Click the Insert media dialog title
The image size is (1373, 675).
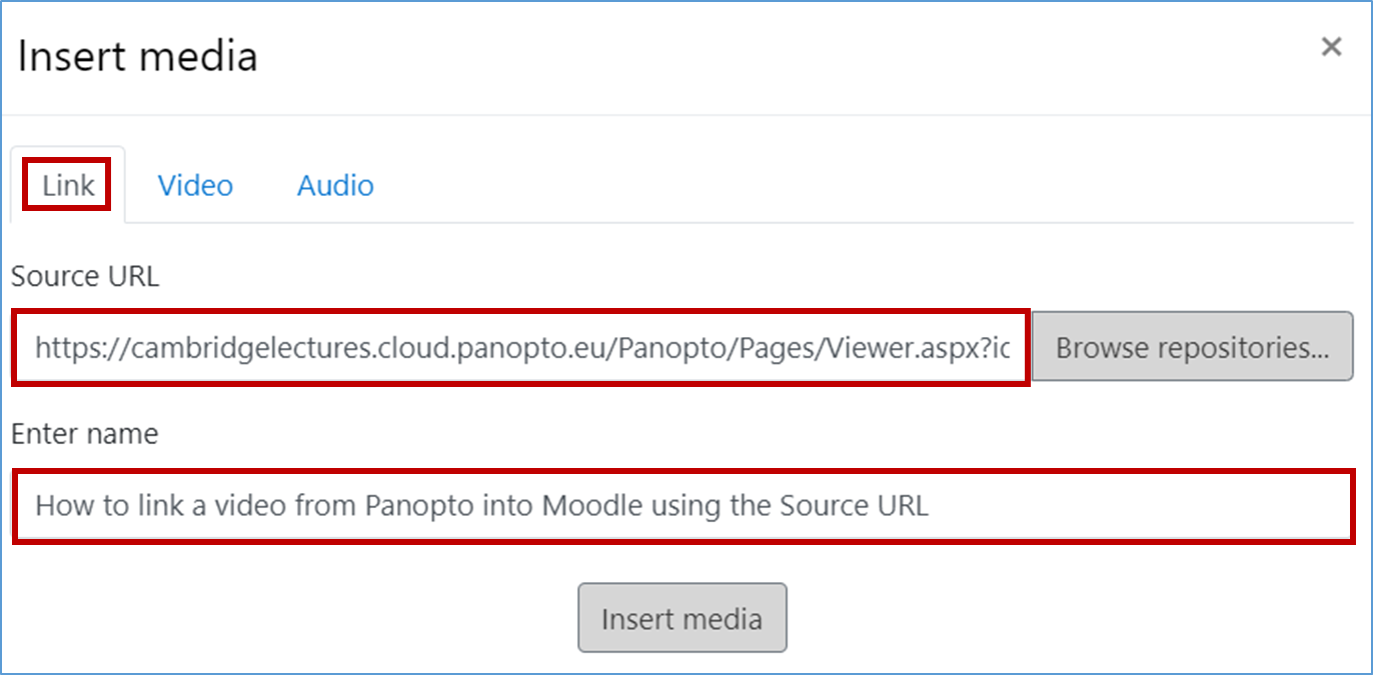[138, 56]
